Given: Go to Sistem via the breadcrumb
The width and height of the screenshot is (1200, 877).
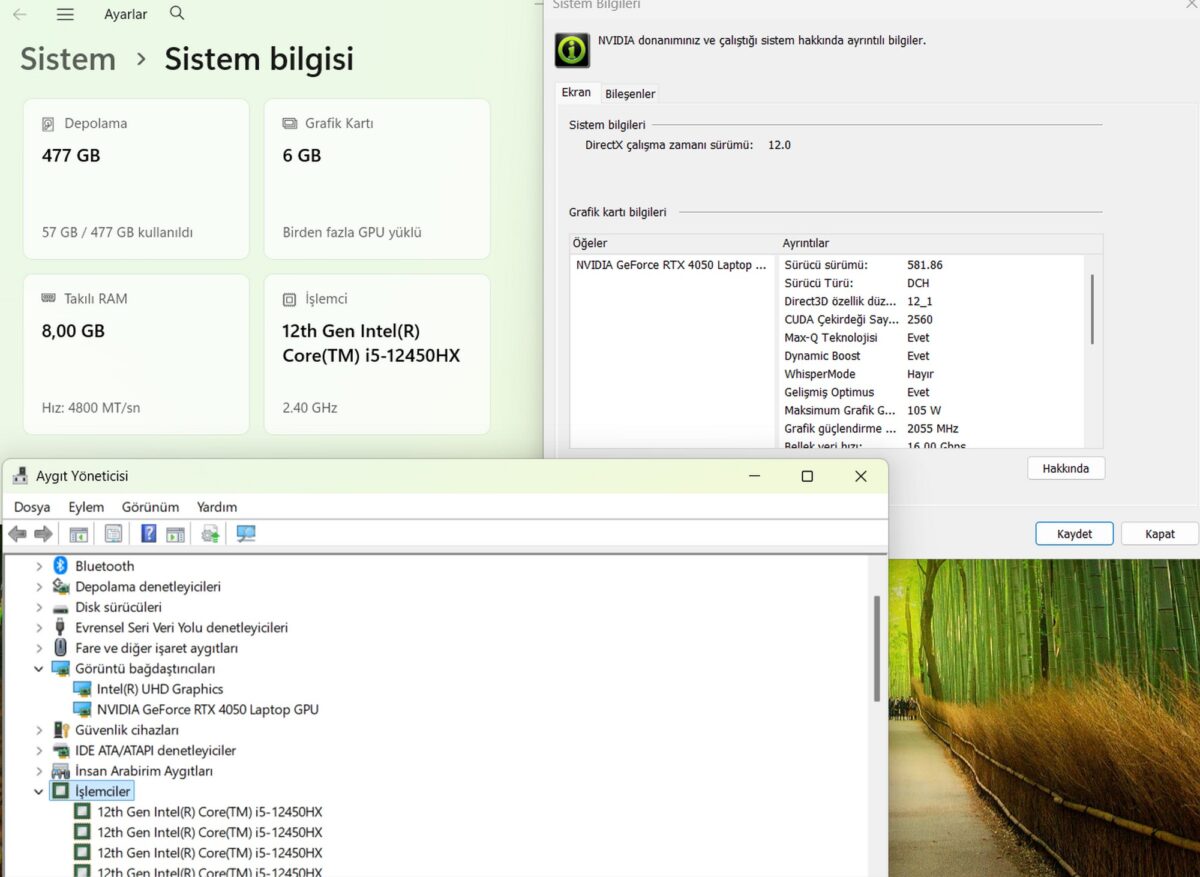Looking at the screenshot, I should pos(68,59).
